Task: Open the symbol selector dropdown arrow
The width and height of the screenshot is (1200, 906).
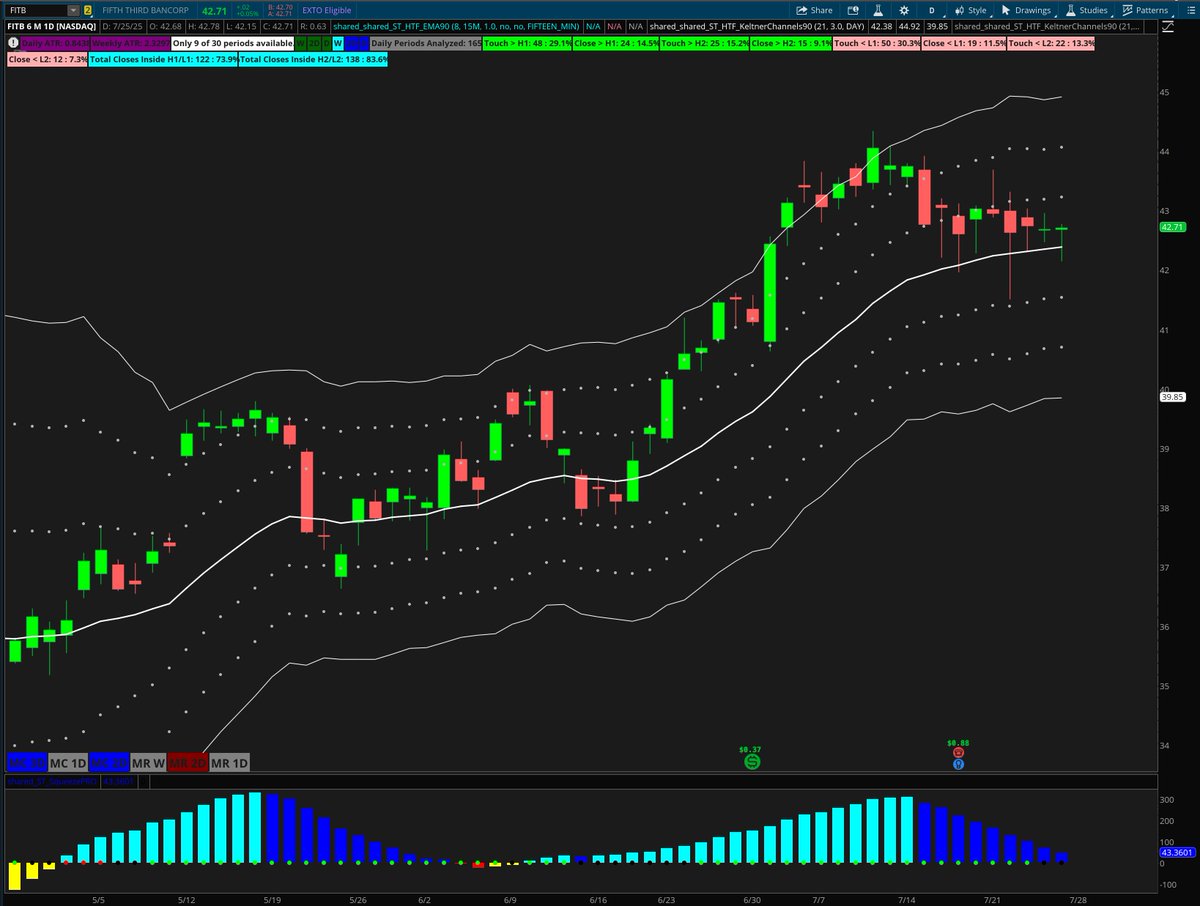Action: (74, 10)
